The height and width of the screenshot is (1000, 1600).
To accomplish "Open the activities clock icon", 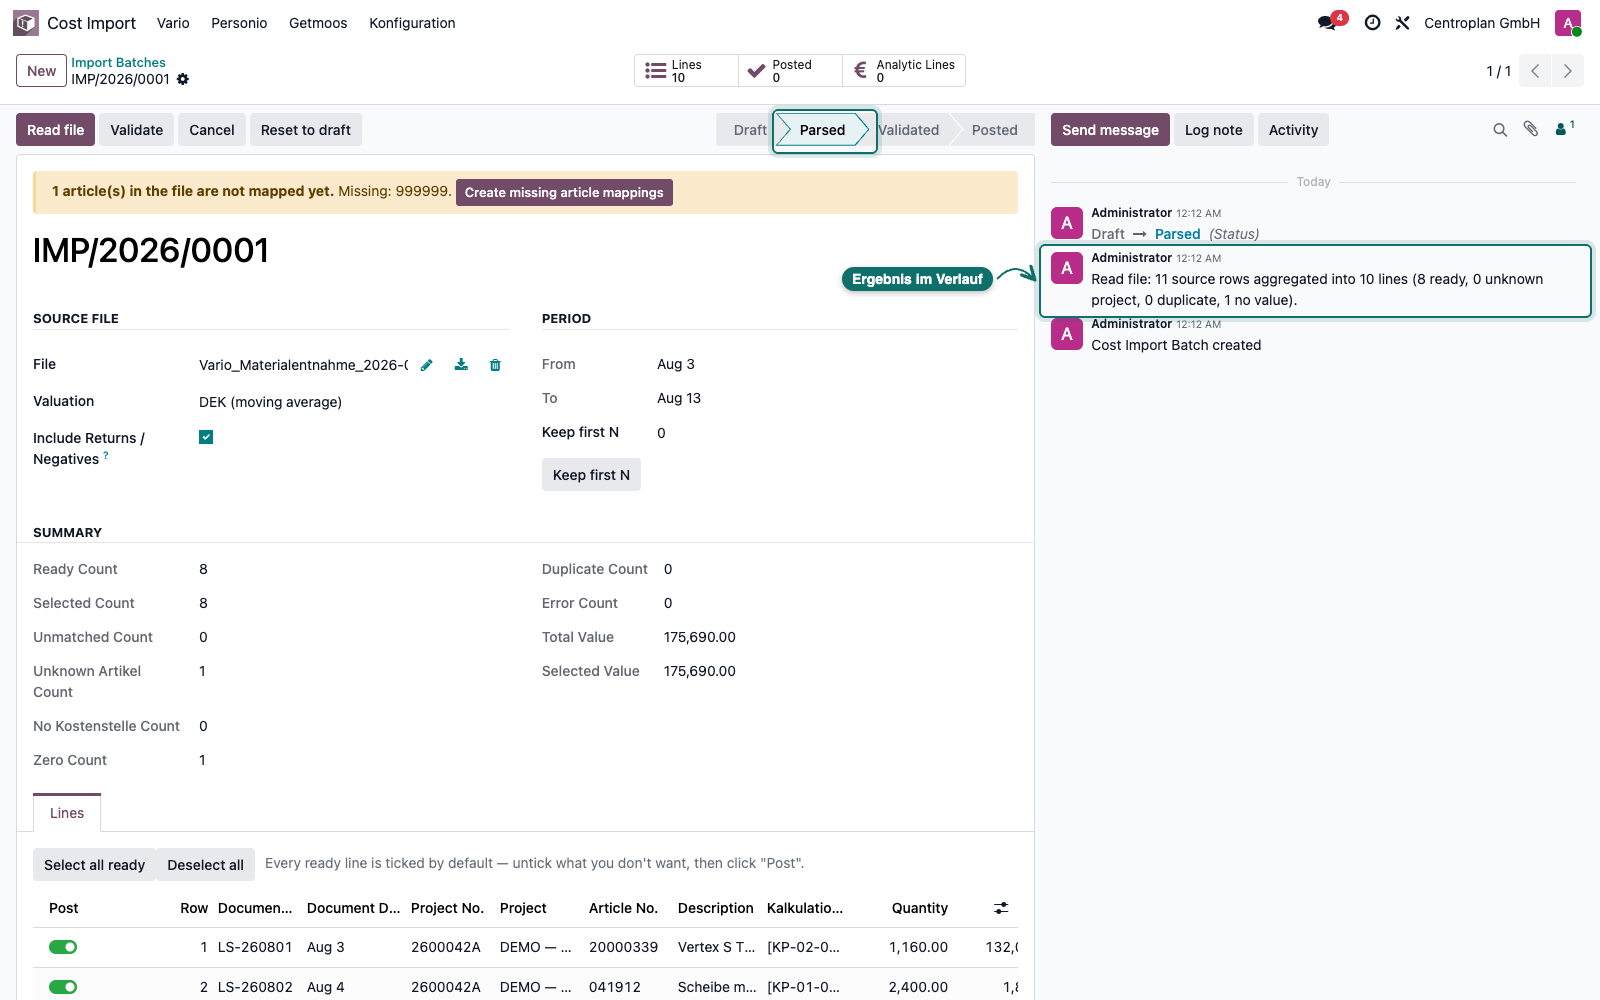I will (x=1372, y=23).
